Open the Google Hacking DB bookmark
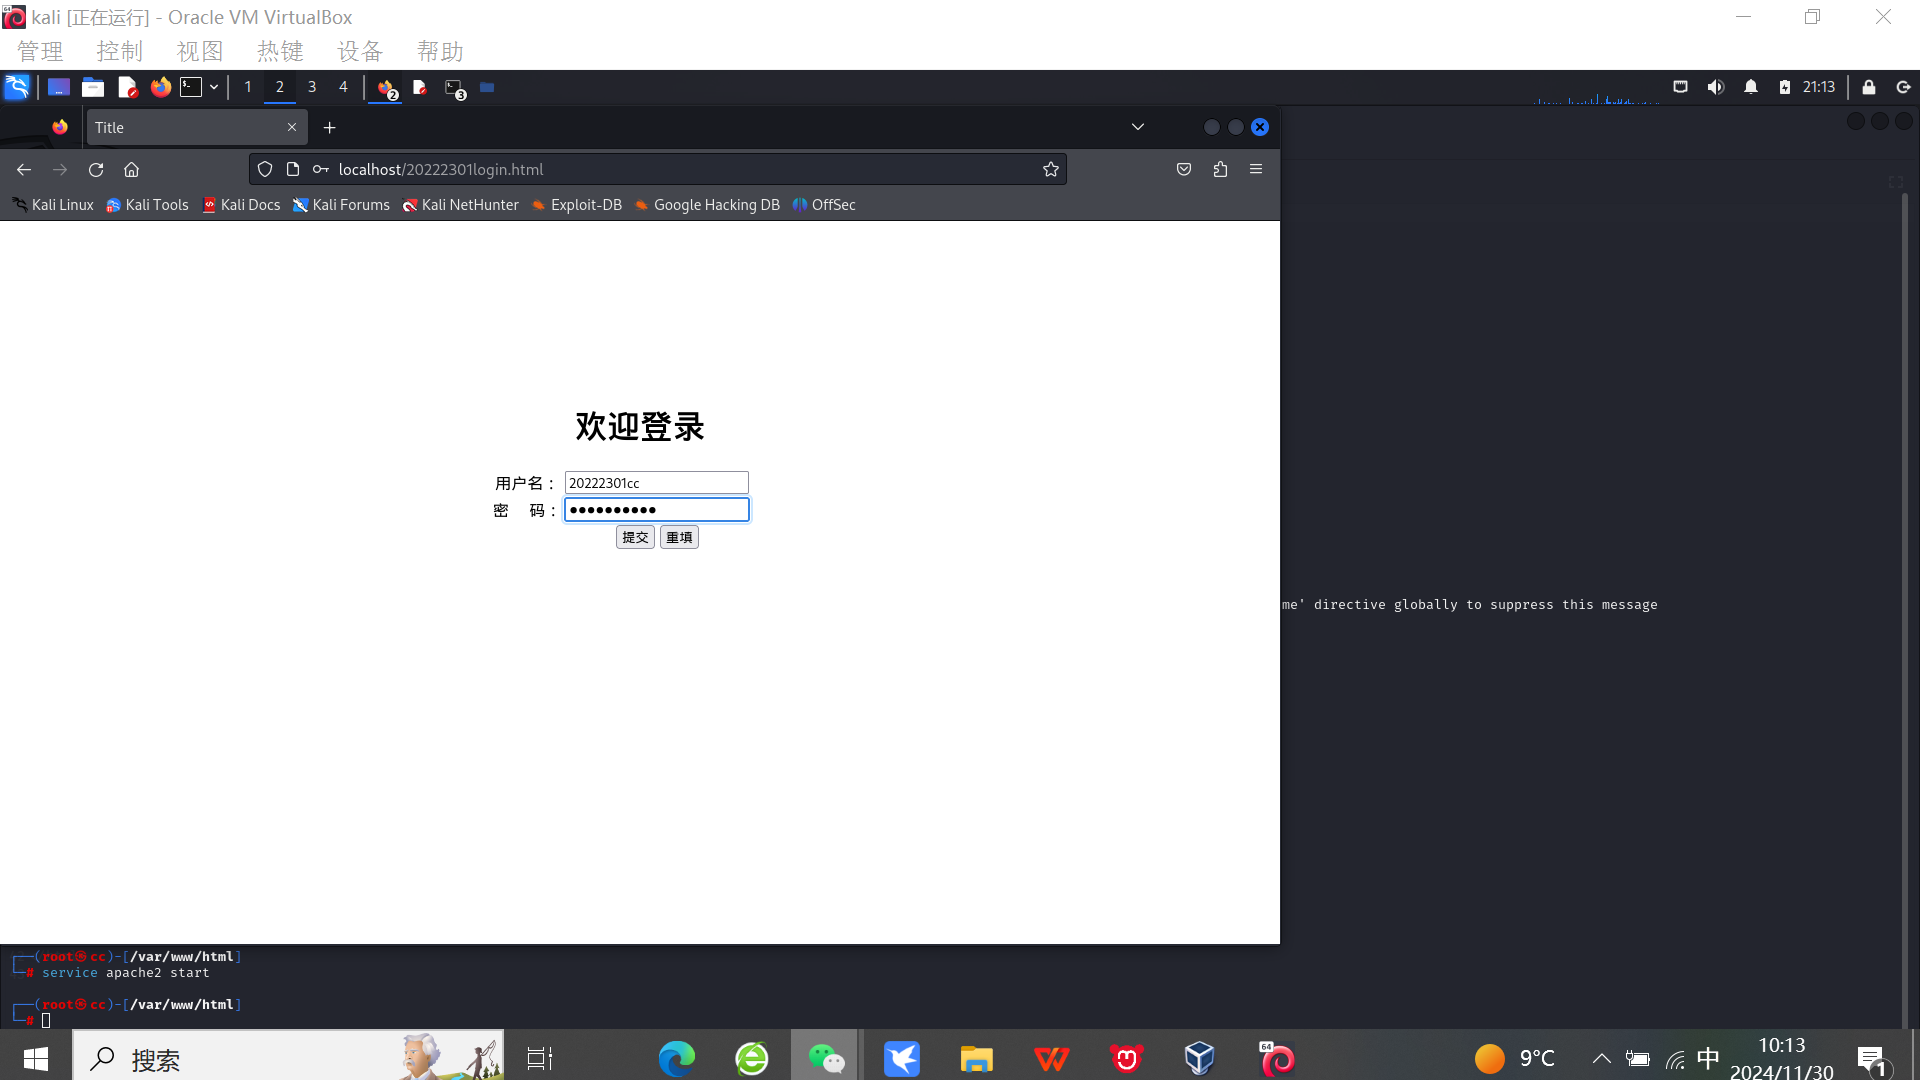The width and height of the screenshot is (1920, 1080). 707,205
